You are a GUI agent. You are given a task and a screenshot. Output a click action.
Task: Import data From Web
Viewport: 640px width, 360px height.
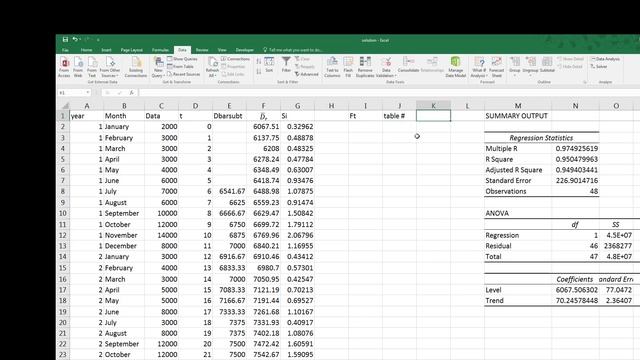click(78, 67)
